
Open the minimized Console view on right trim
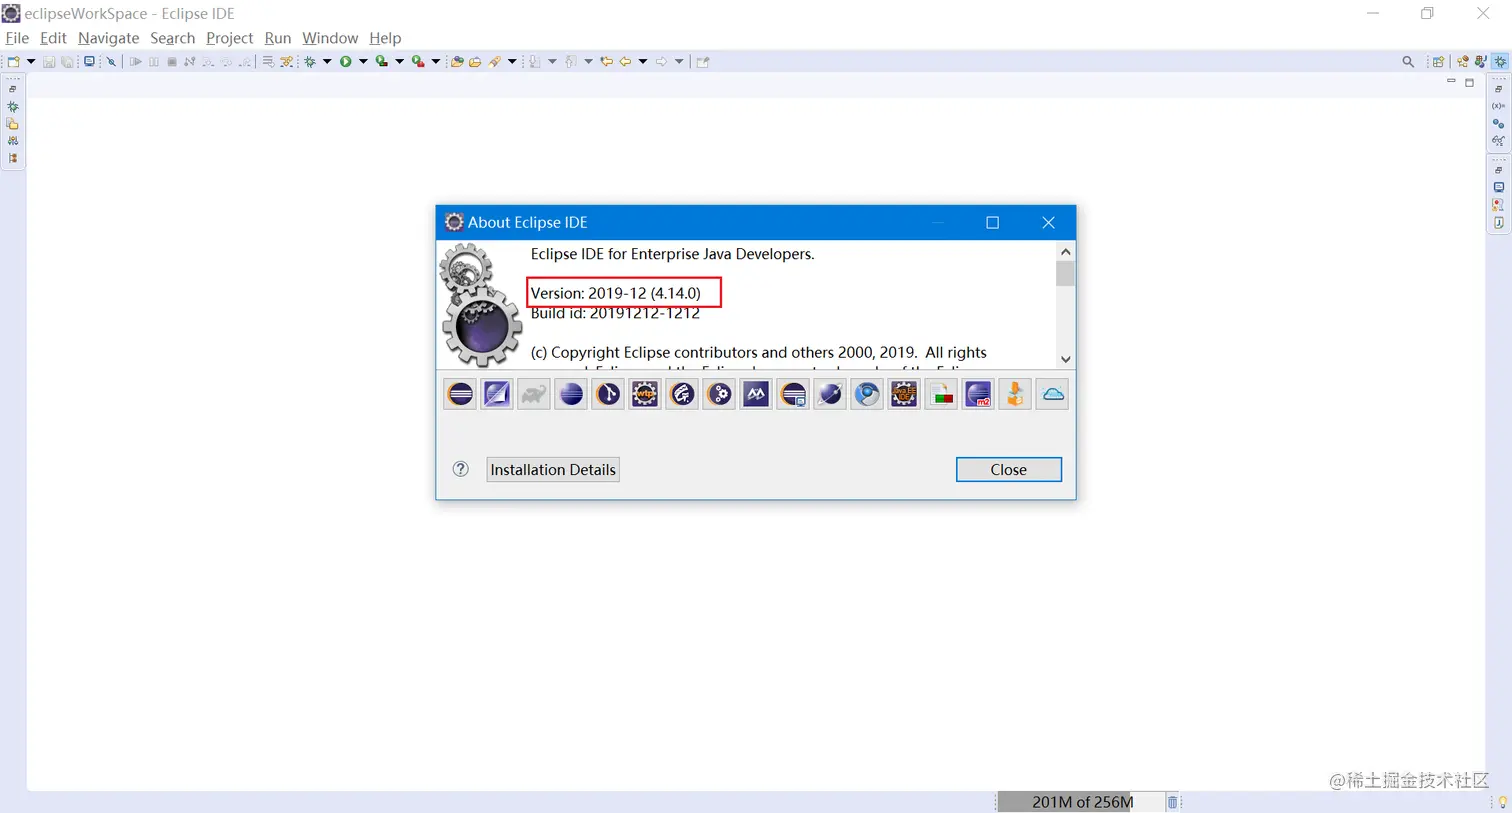point(1498,187)
